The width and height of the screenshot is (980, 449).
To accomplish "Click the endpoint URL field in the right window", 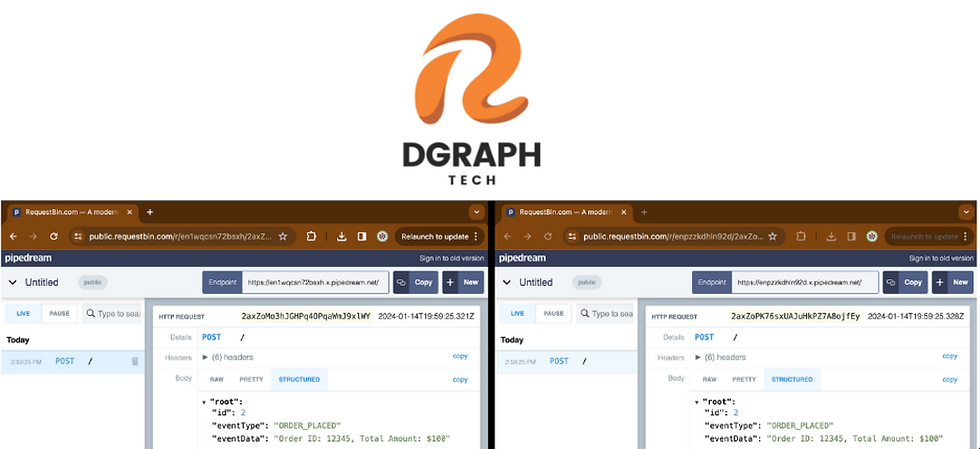I will (805, 282).
